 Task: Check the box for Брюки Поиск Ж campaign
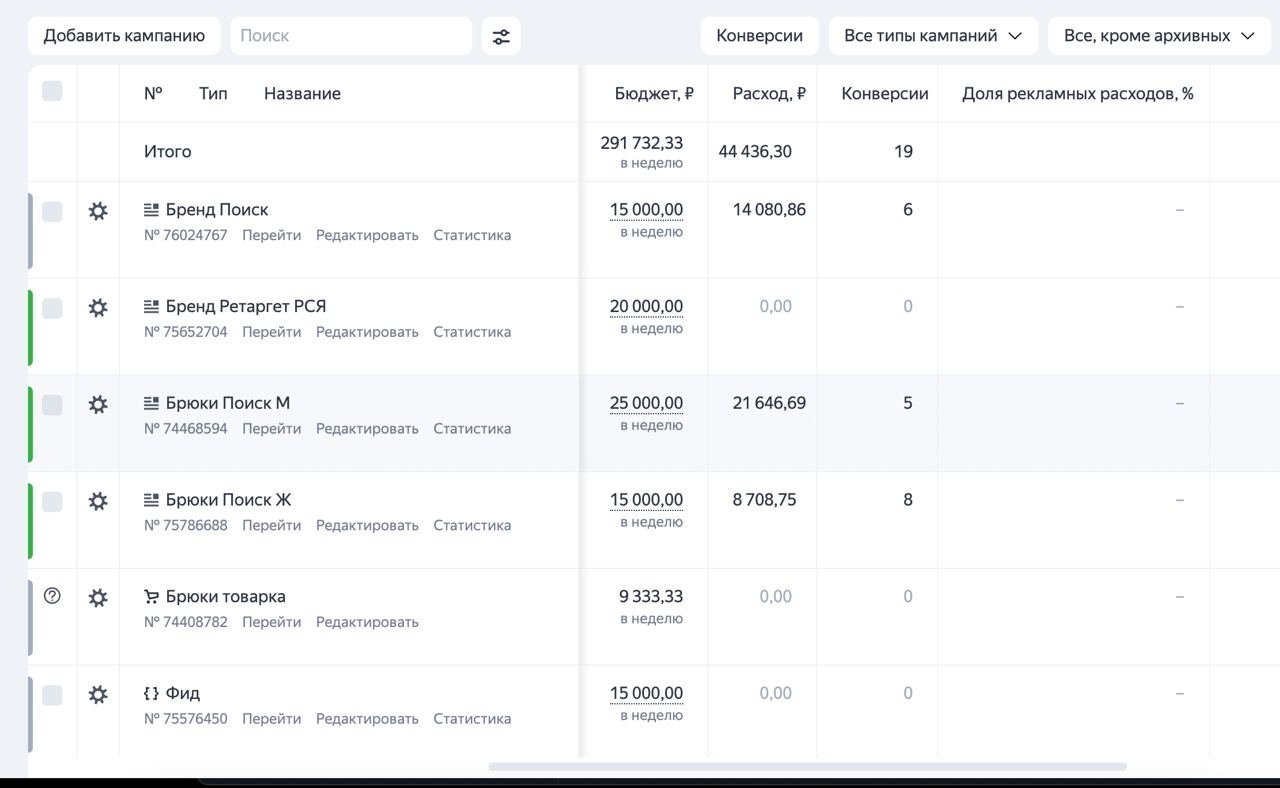pos(52,501)
